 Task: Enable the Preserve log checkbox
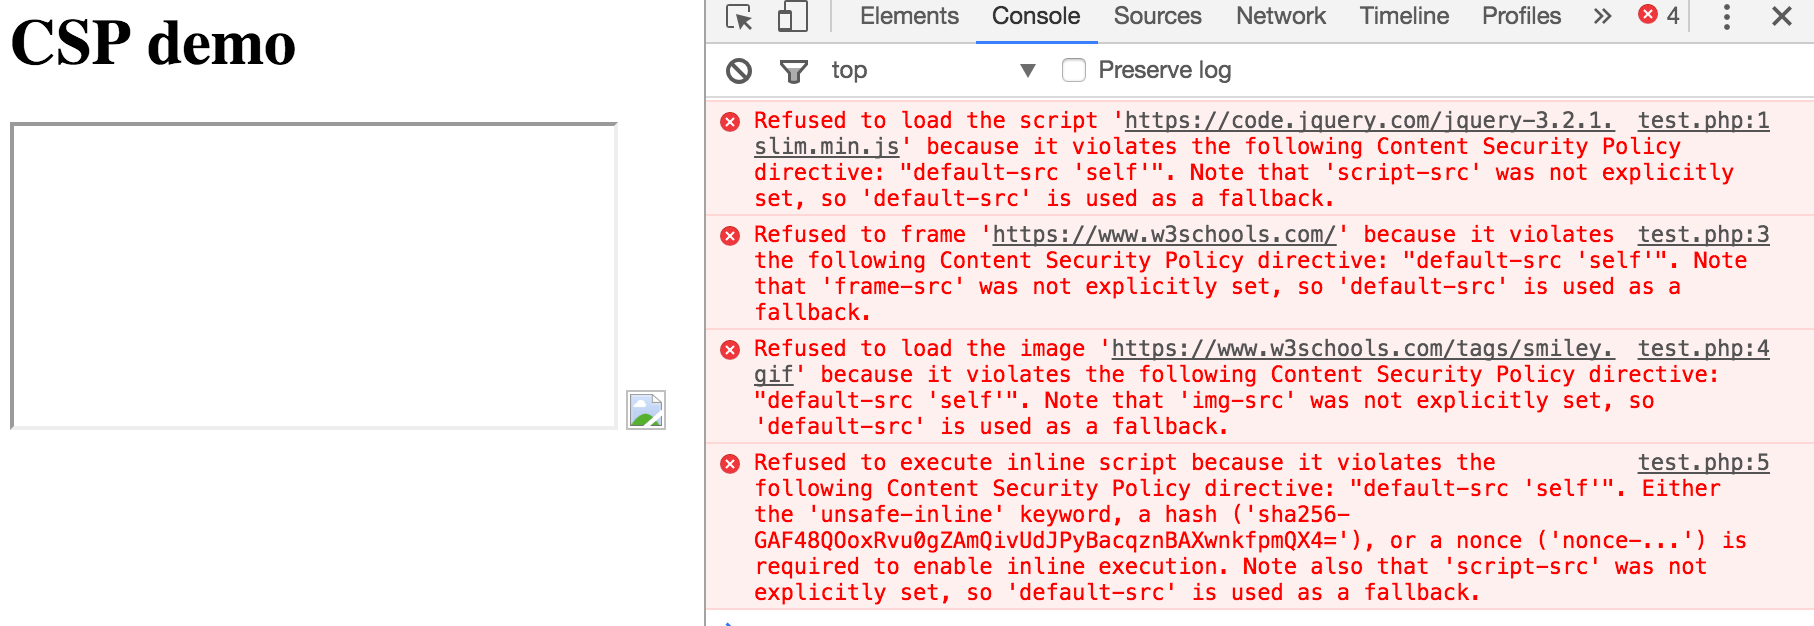click(x=1074, y=70)
